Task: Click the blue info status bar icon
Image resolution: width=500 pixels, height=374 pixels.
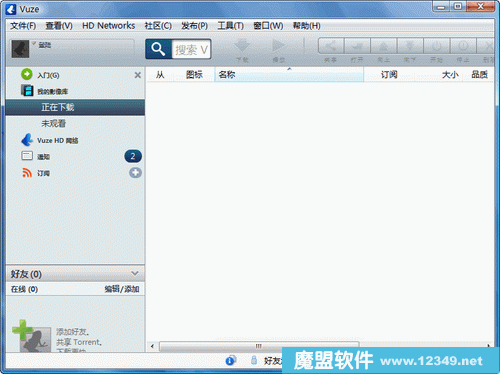Action: (x=230, y=360)
